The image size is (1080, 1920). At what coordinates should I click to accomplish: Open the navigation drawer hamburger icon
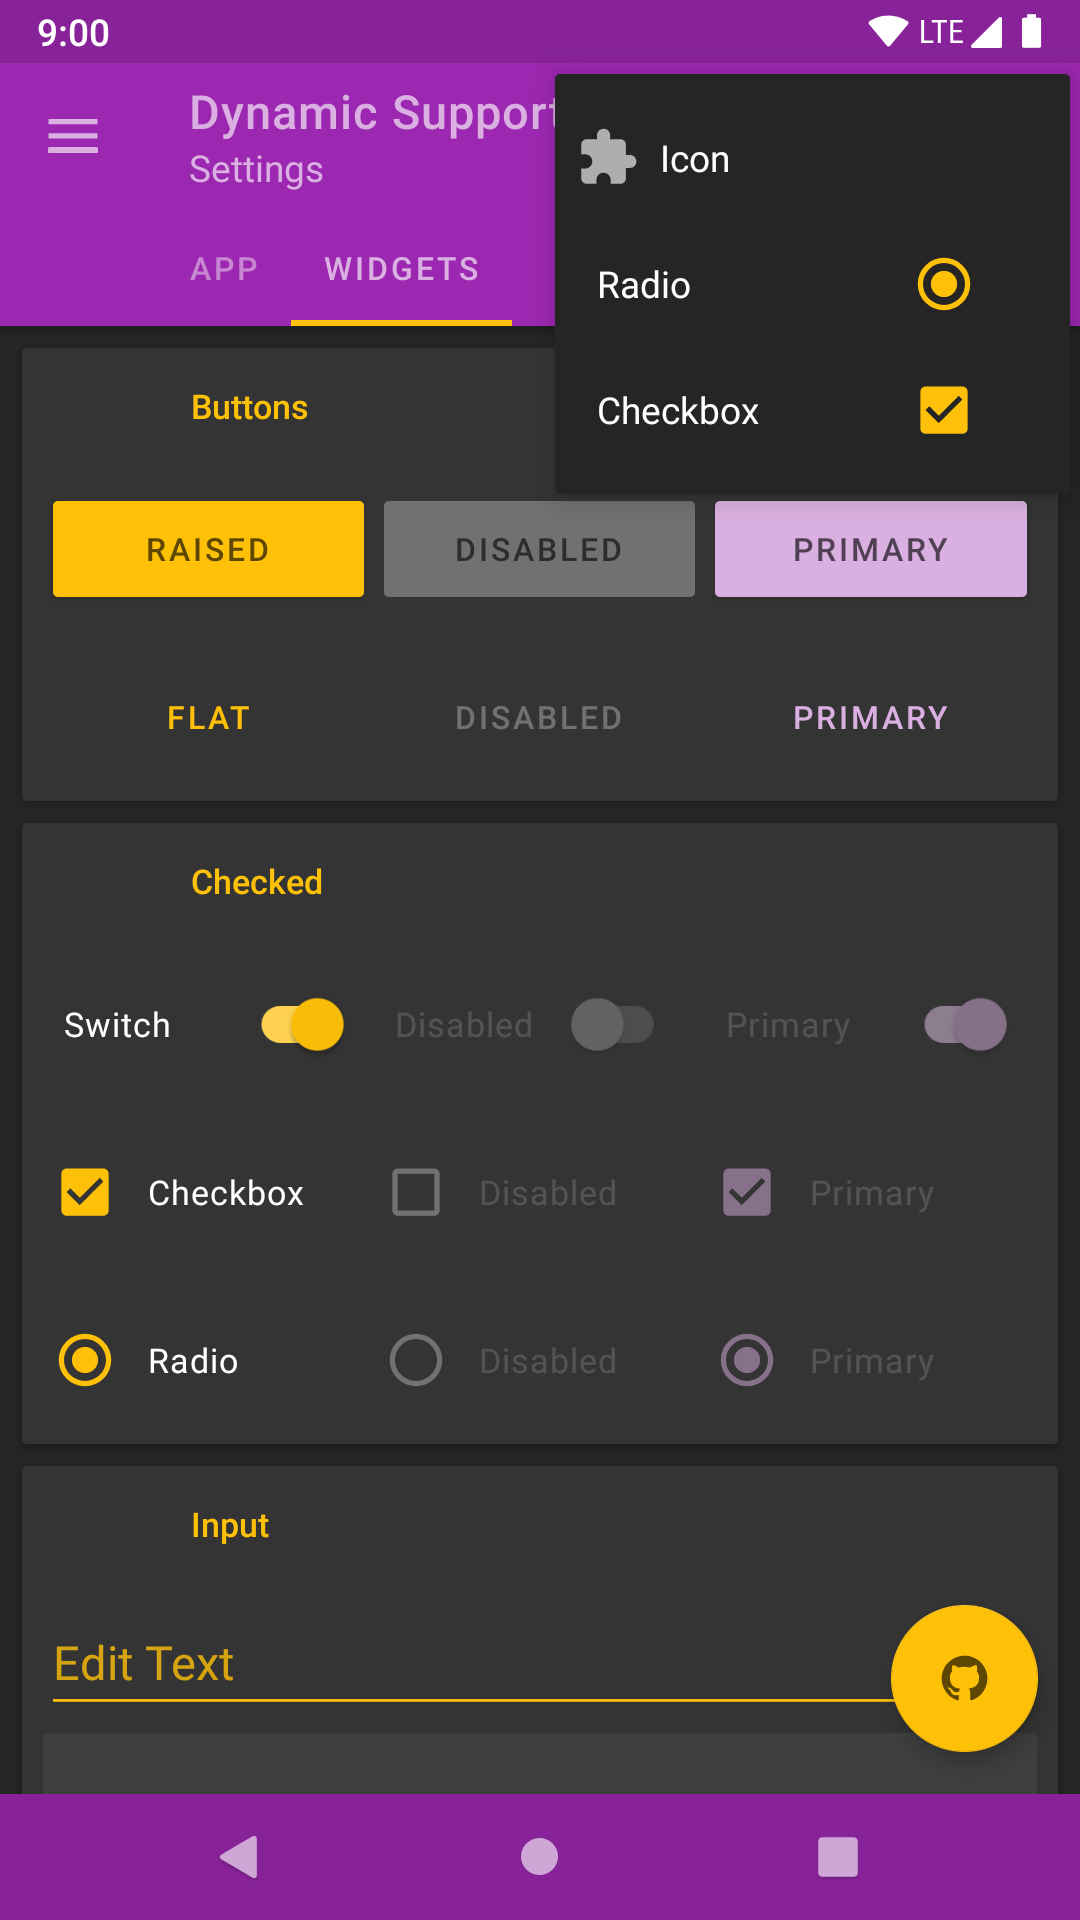click(x=72, y=135)
